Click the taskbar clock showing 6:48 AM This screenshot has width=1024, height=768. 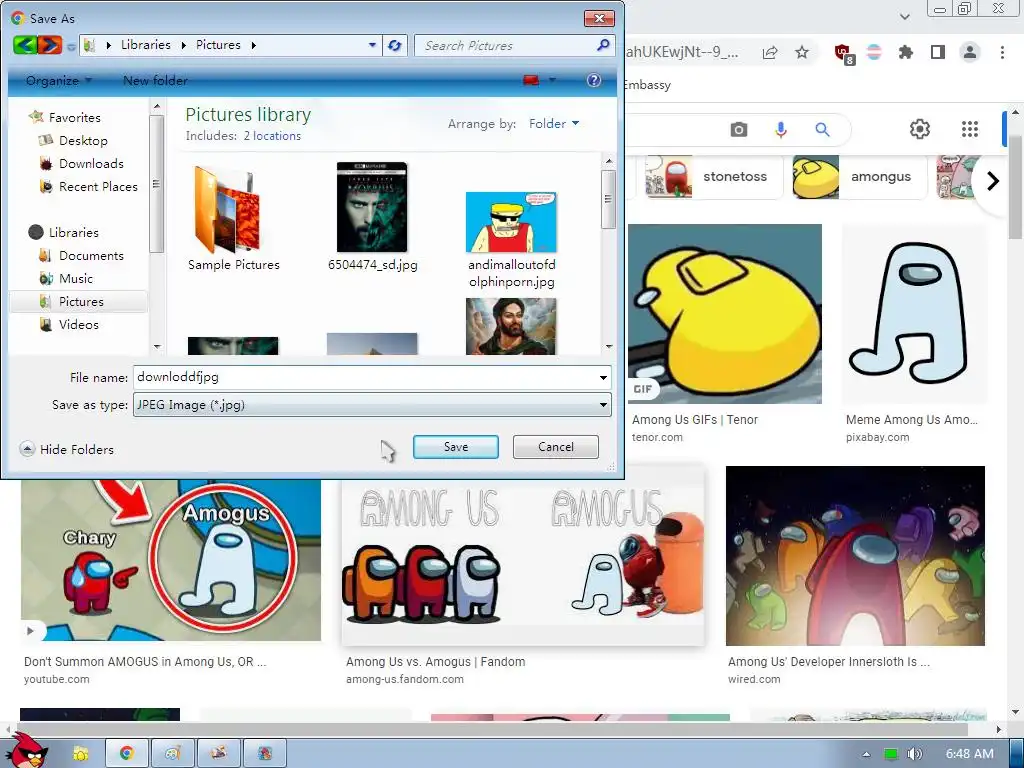point(970,754)
